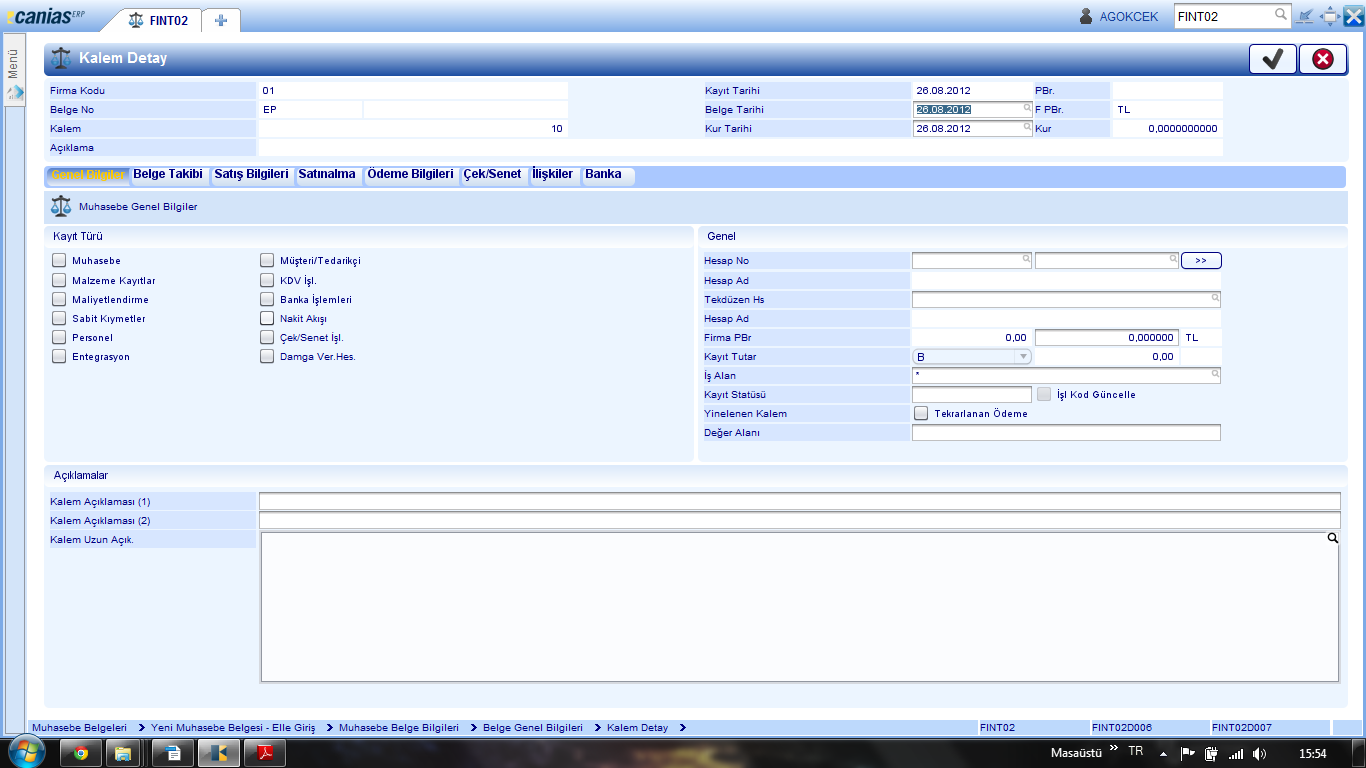Screen dimensions: 1366x768
Task: Open the Satış Bilgileri tab
Action: point(252,175)
